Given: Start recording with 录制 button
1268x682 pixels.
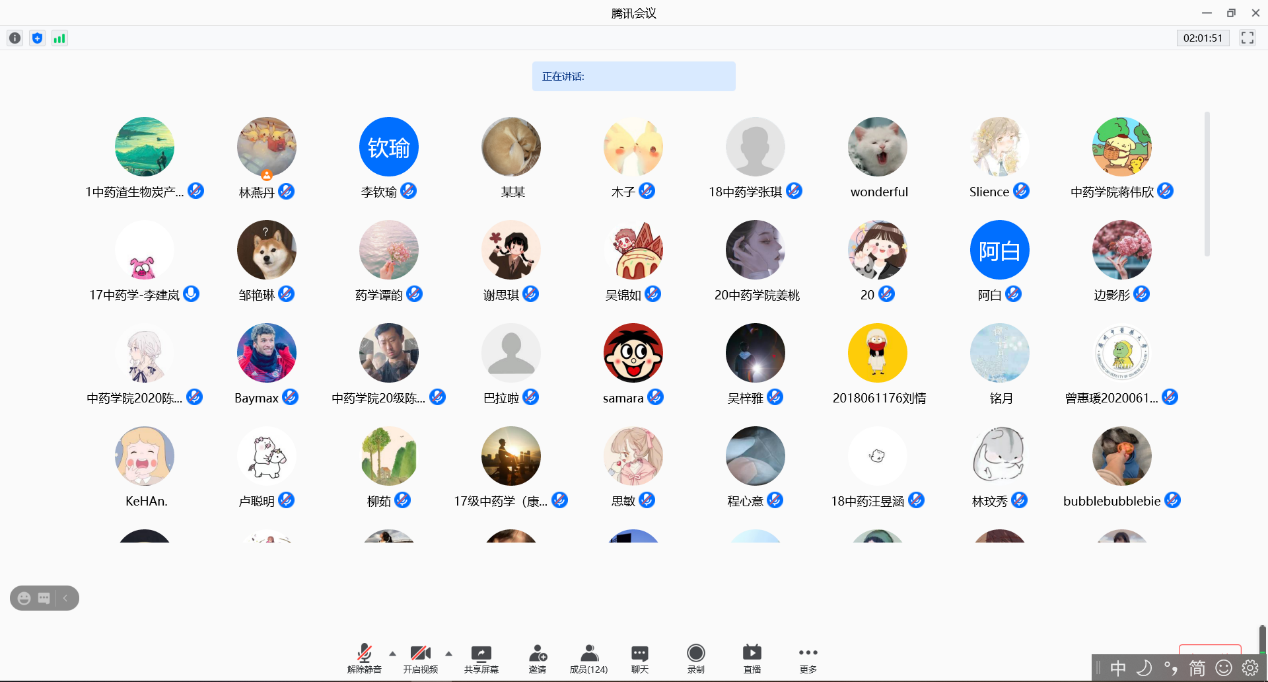Looking at the screenshot, I should [x=695, y=658].
